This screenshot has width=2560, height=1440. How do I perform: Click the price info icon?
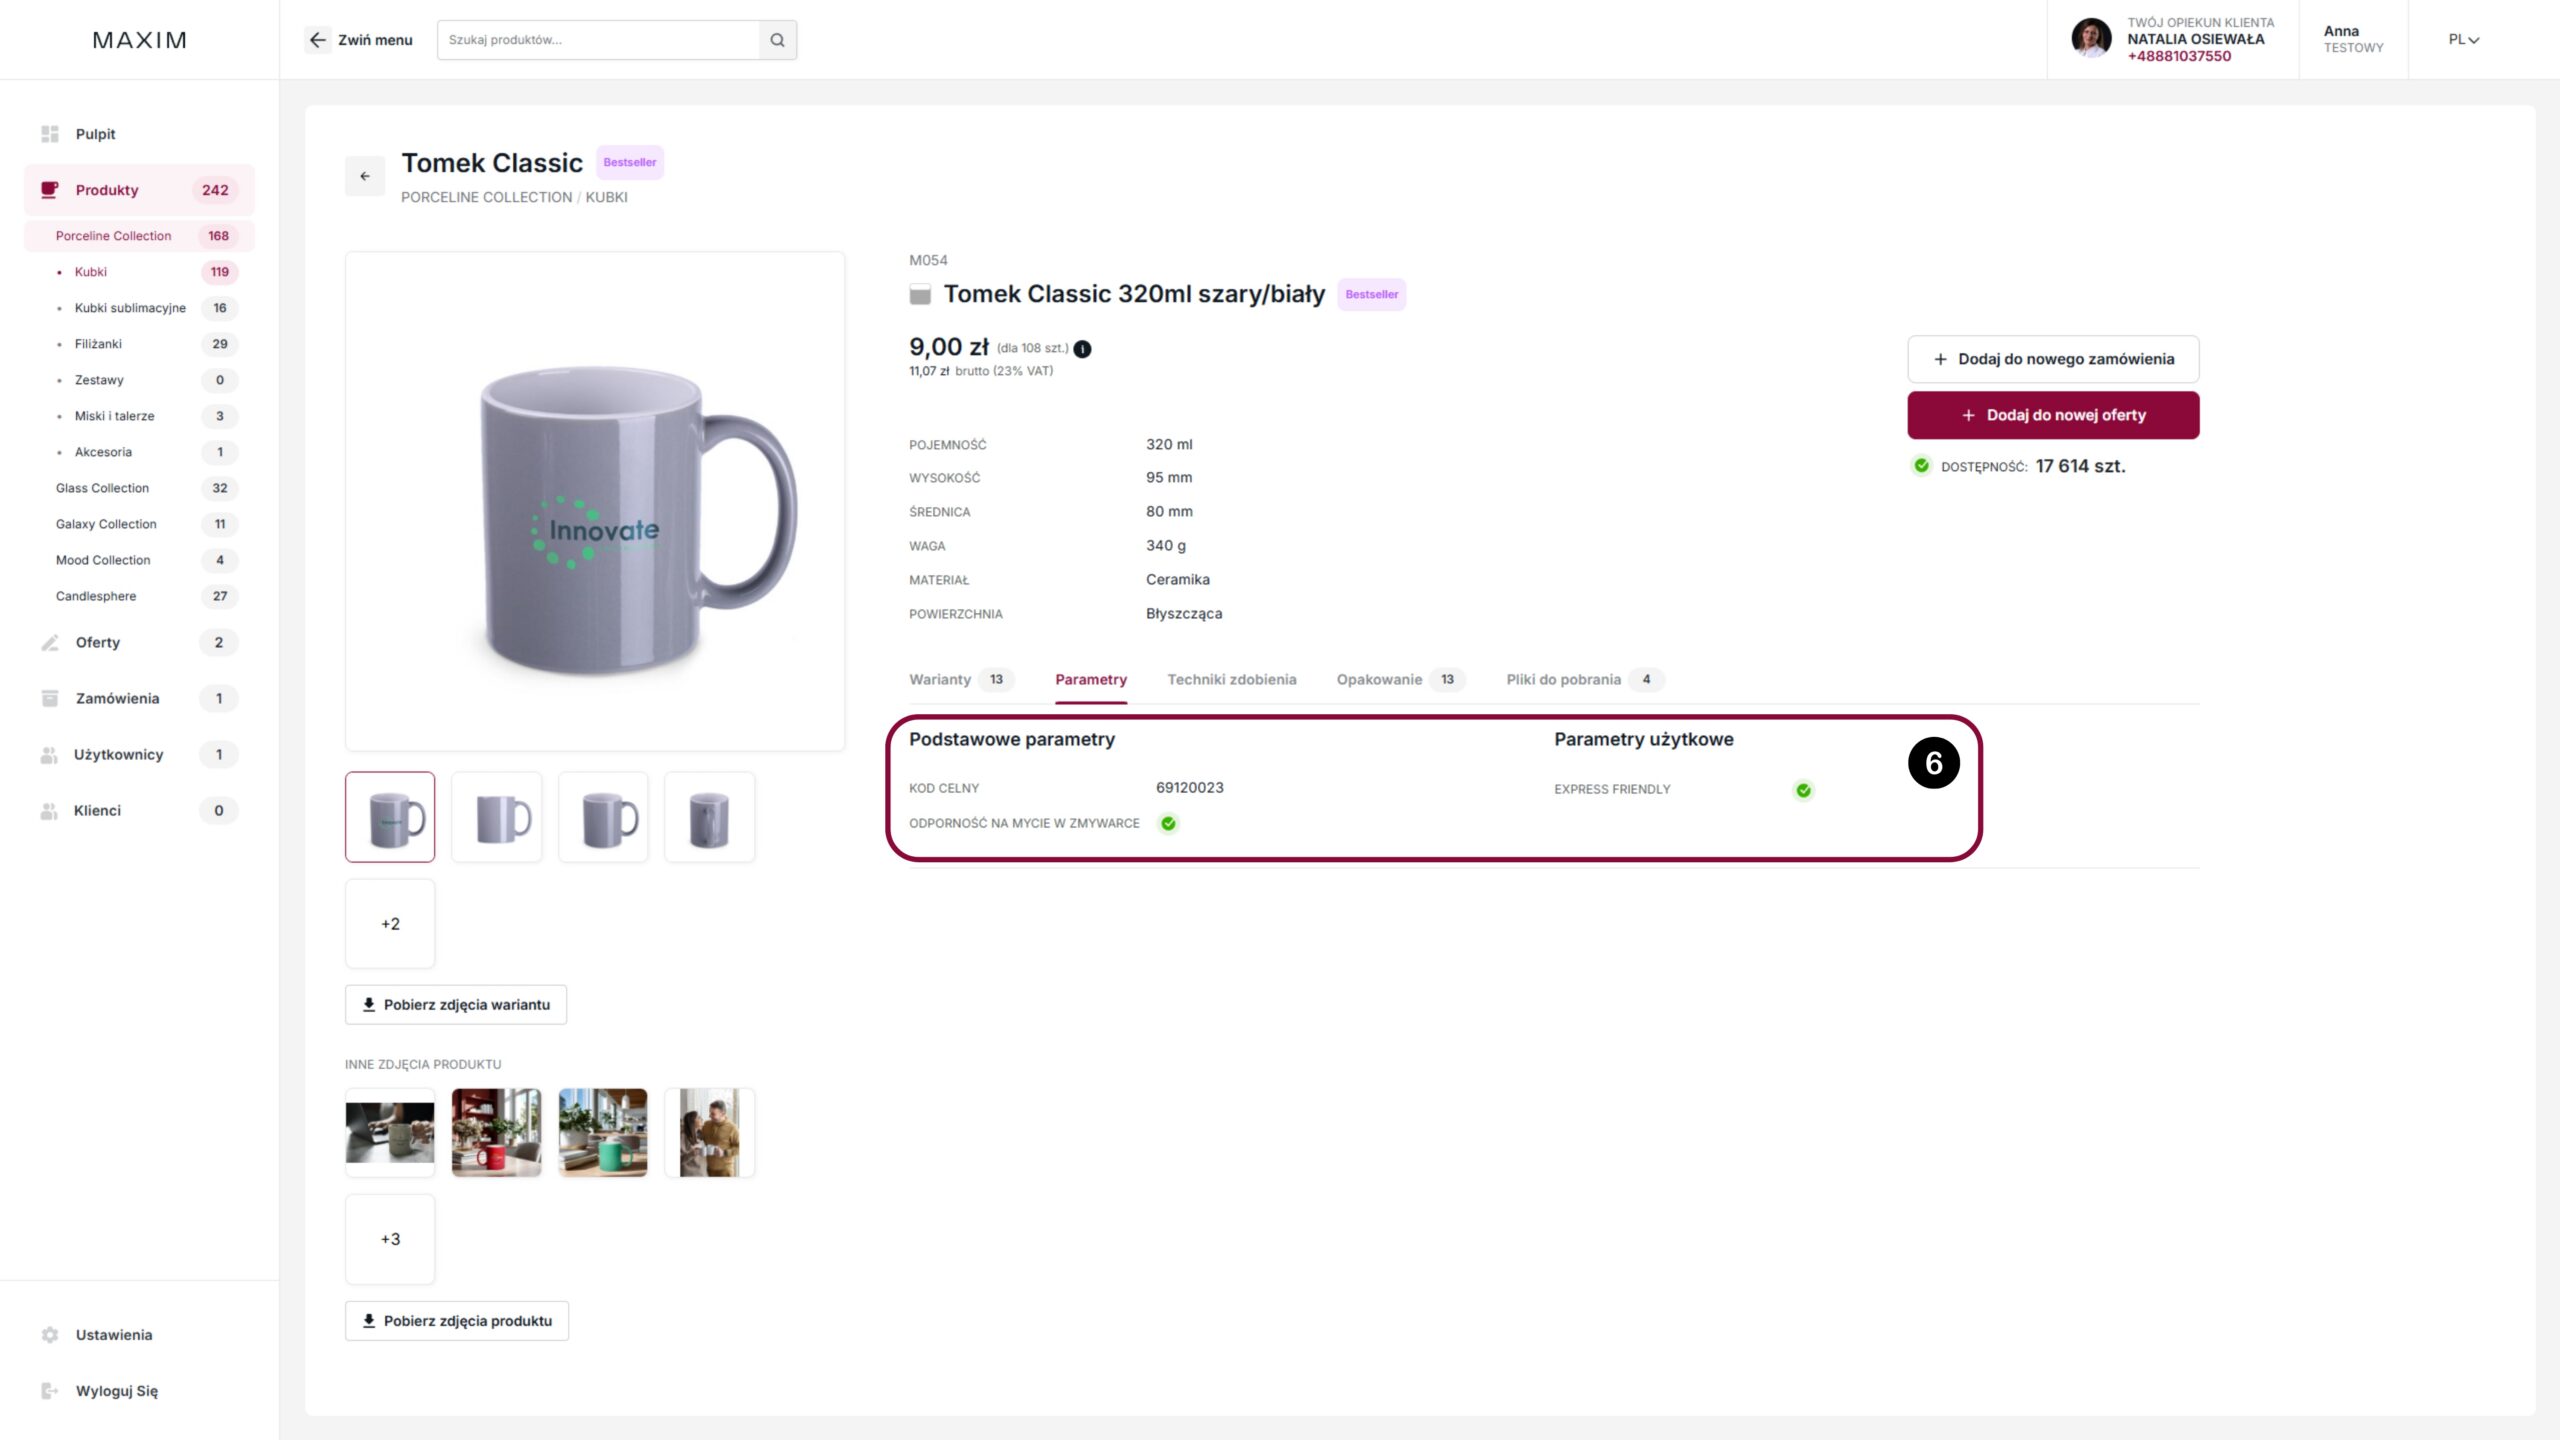tap(1082, 349)
